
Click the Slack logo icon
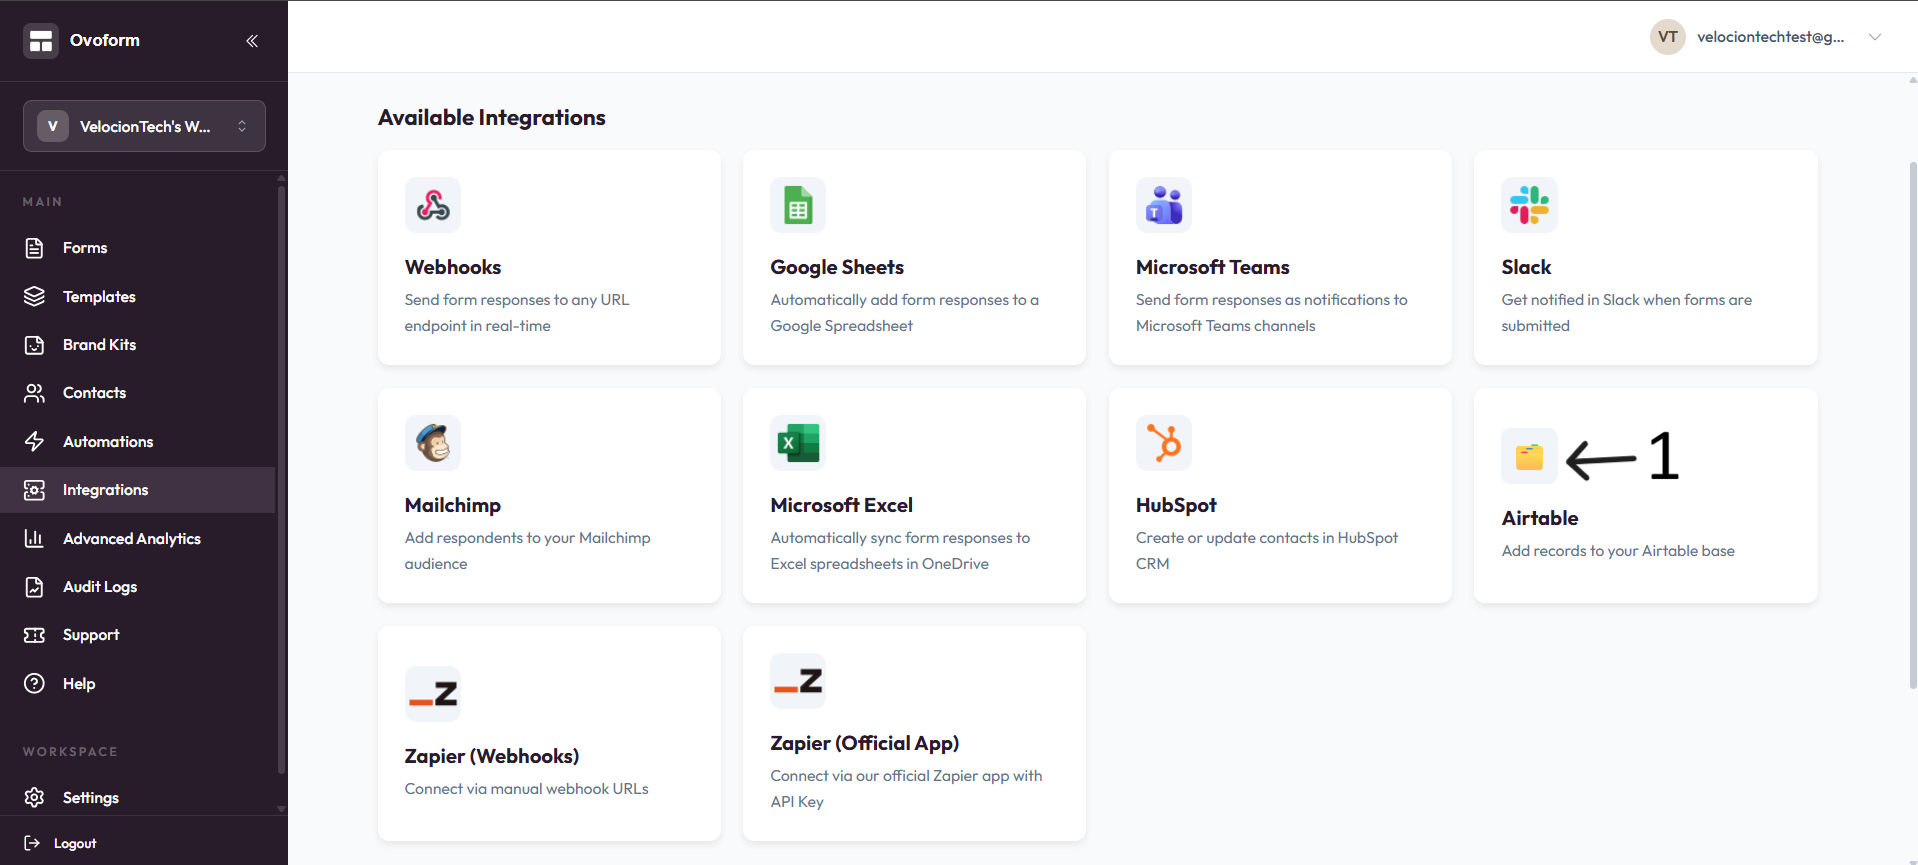(x=1529, y=205)
